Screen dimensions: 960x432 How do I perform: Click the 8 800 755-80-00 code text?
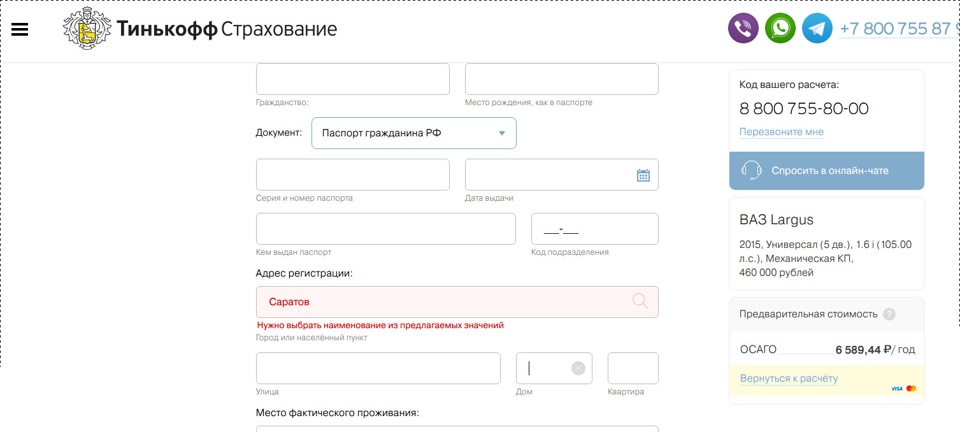tap(804, 108)
